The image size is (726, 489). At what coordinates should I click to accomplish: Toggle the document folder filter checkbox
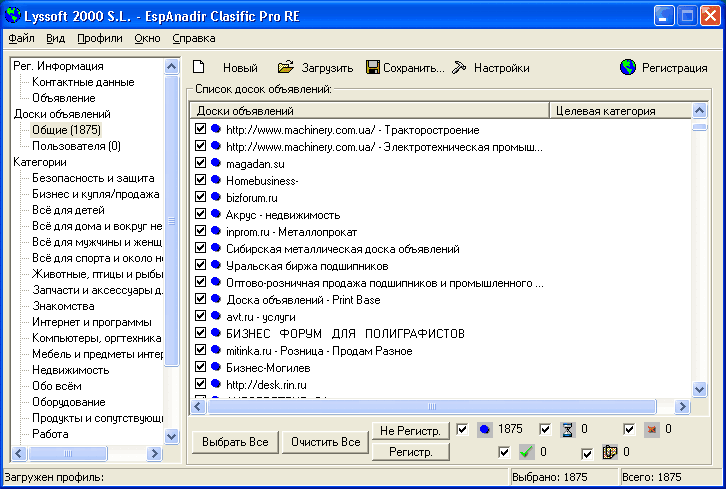587,453
